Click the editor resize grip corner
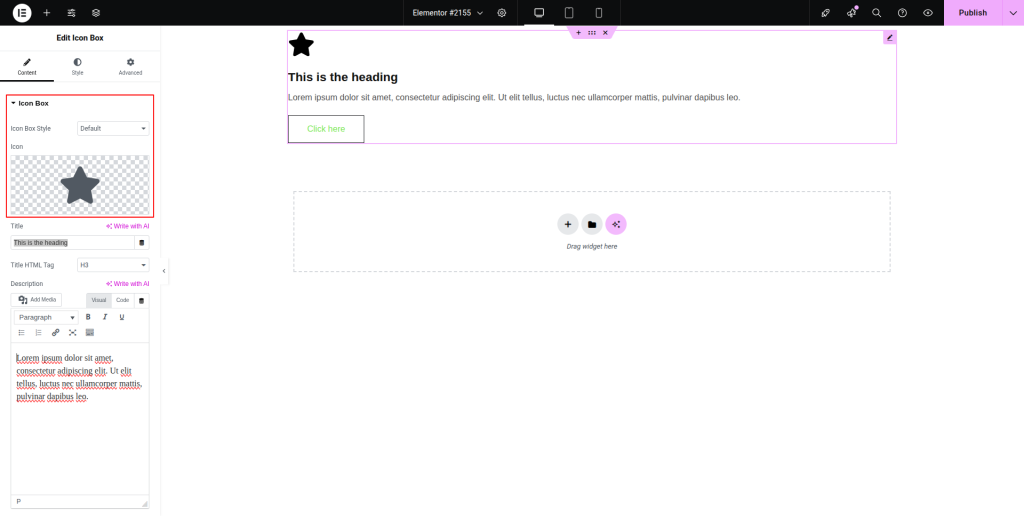The width and height of the screenshot is (1024, 516). click(144, 504)
